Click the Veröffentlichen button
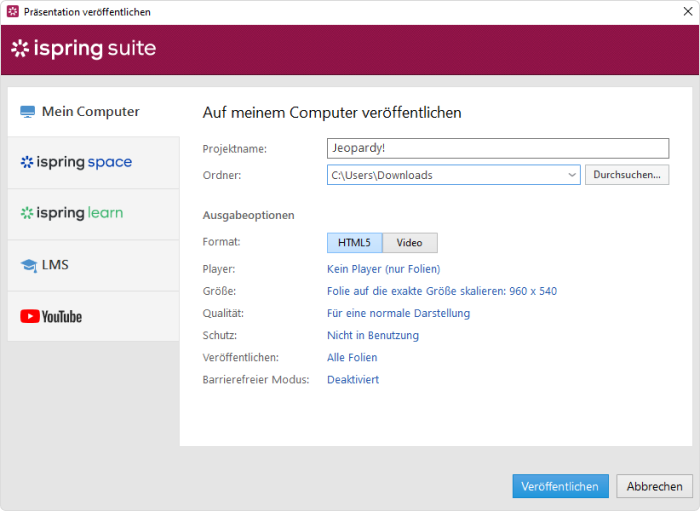This screenshot has height=511, width=700. [560, 486]
